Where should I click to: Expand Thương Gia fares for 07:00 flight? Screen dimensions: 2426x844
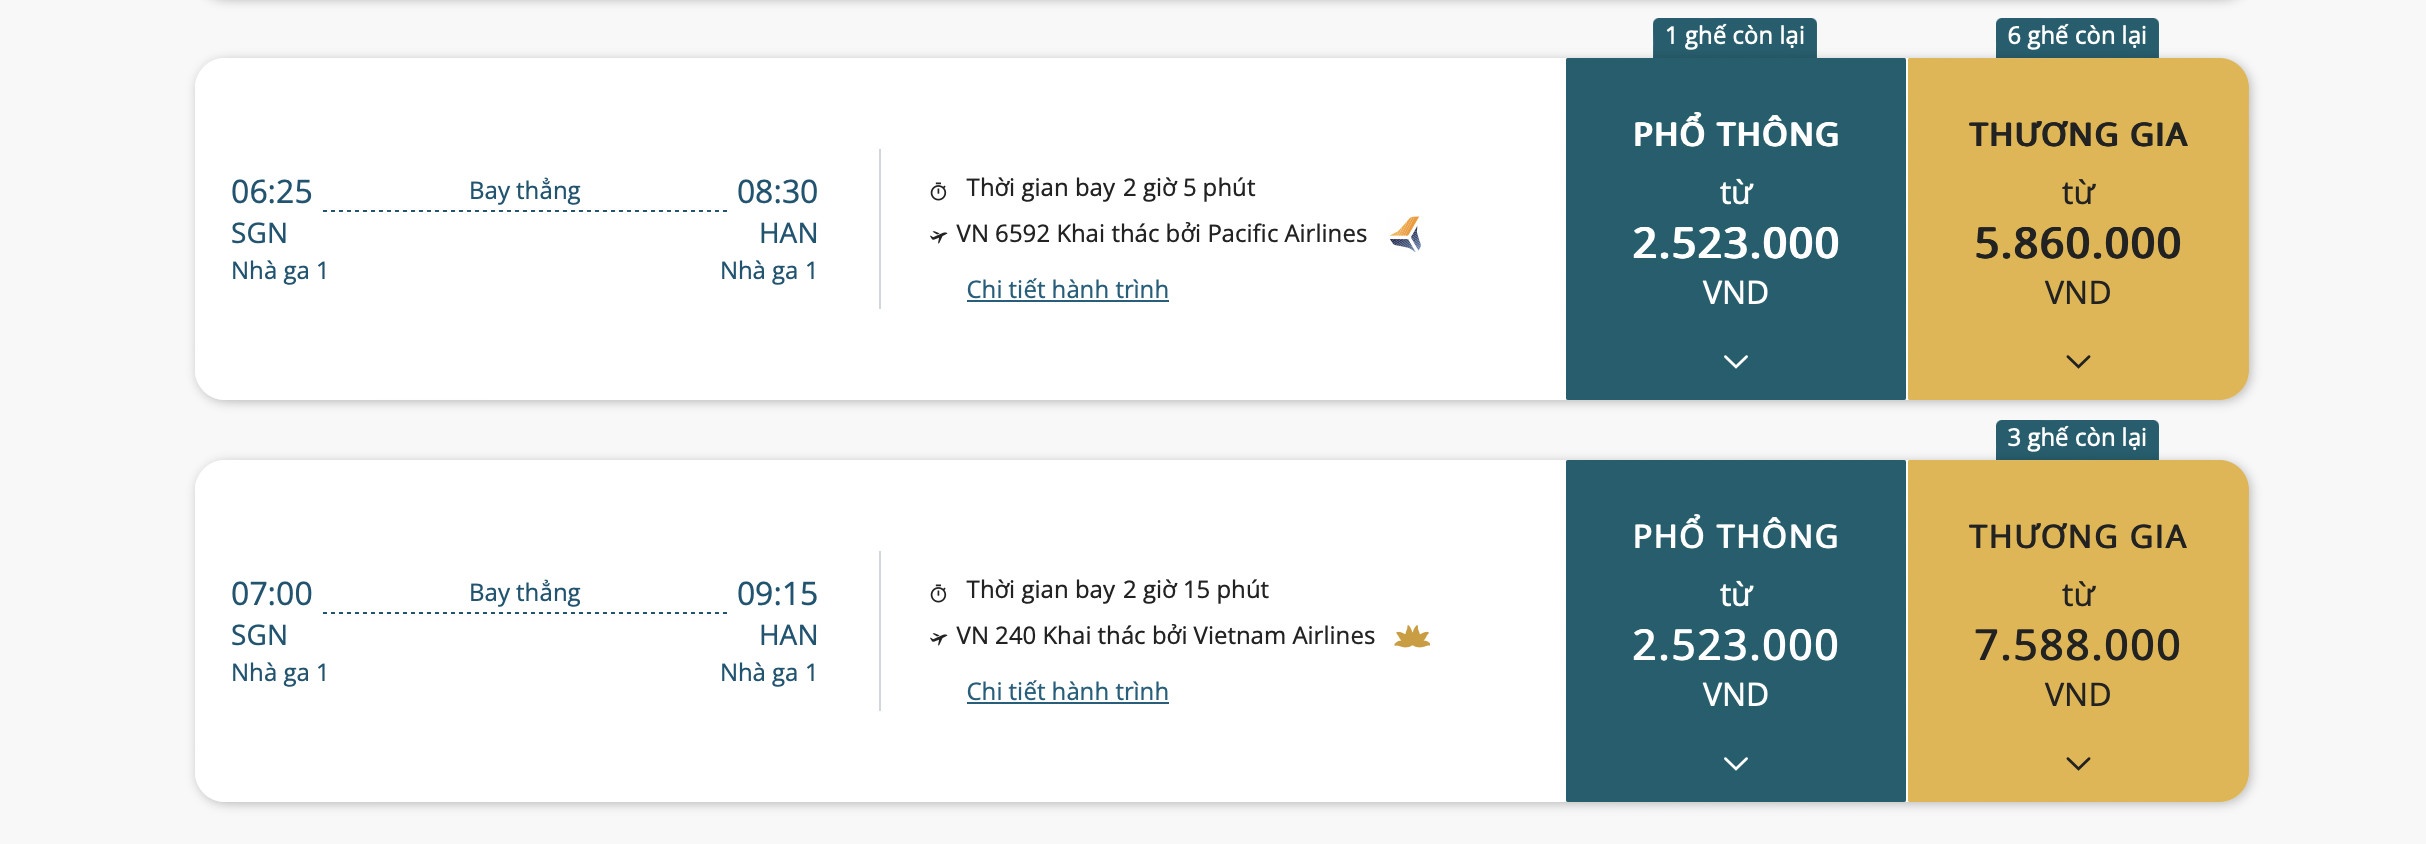point(2077,763)
